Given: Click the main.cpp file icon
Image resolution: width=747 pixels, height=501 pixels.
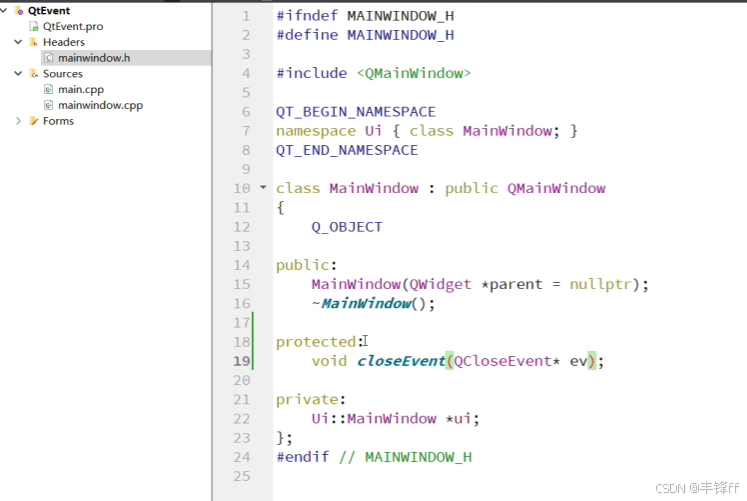Looking at the screenshot, I should tap(49, 89).
